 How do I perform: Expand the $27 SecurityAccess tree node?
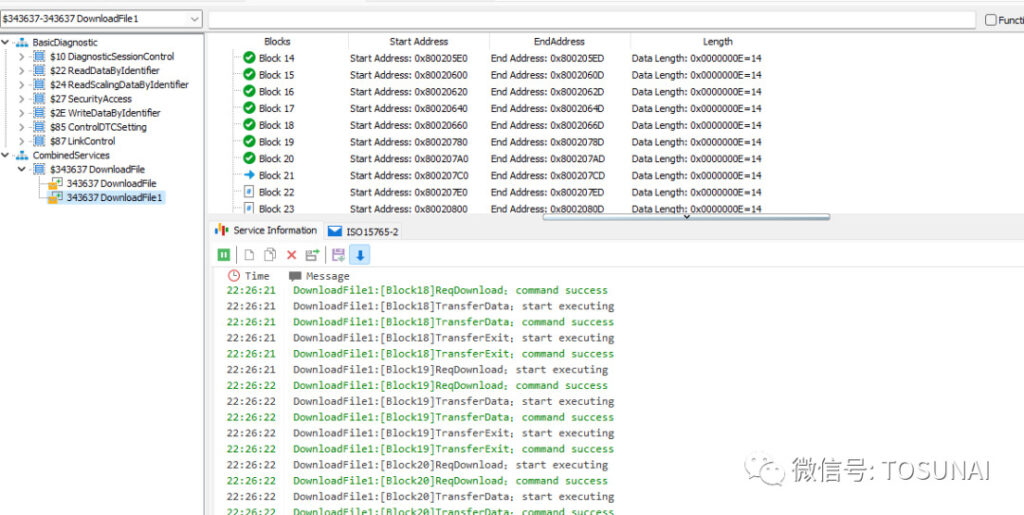pos(22,99)
